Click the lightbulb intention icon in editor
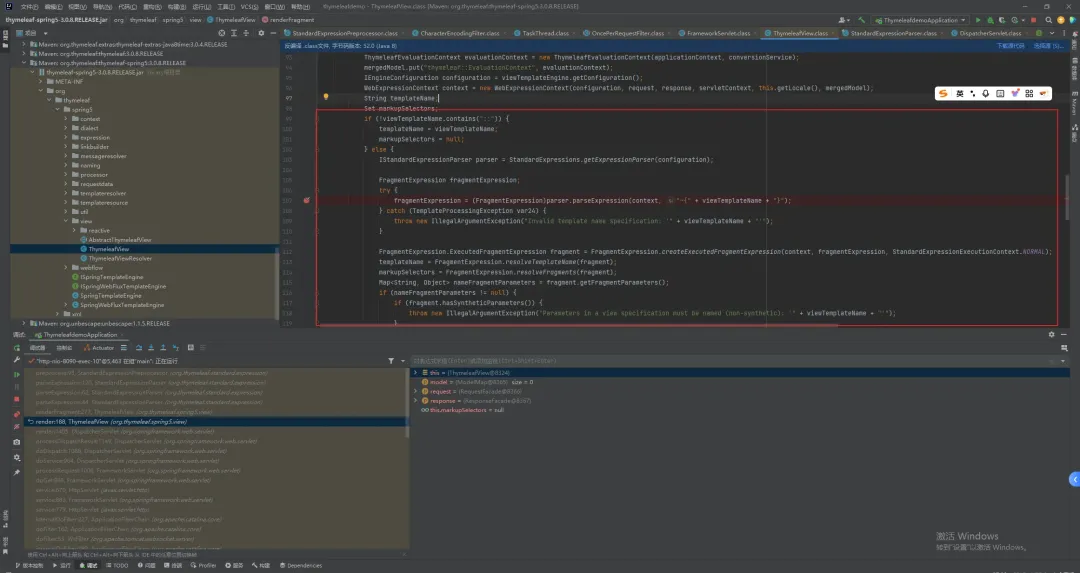The width and height of the screenshot is (1080, 573). click(x=326, y=97)
